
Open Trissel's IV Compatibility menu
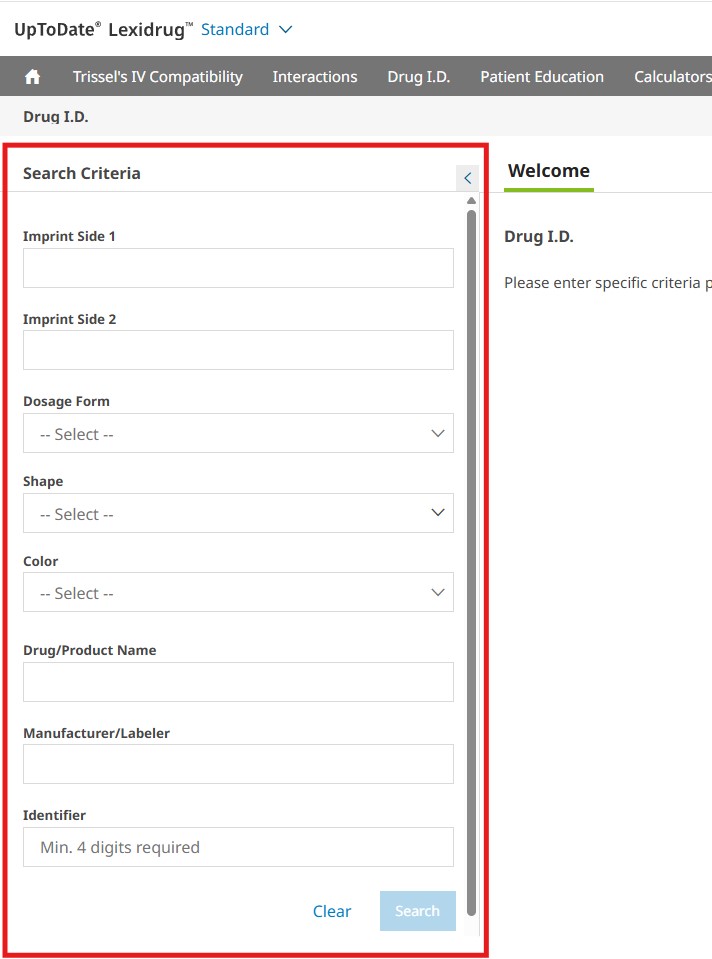tap(157, 77)
